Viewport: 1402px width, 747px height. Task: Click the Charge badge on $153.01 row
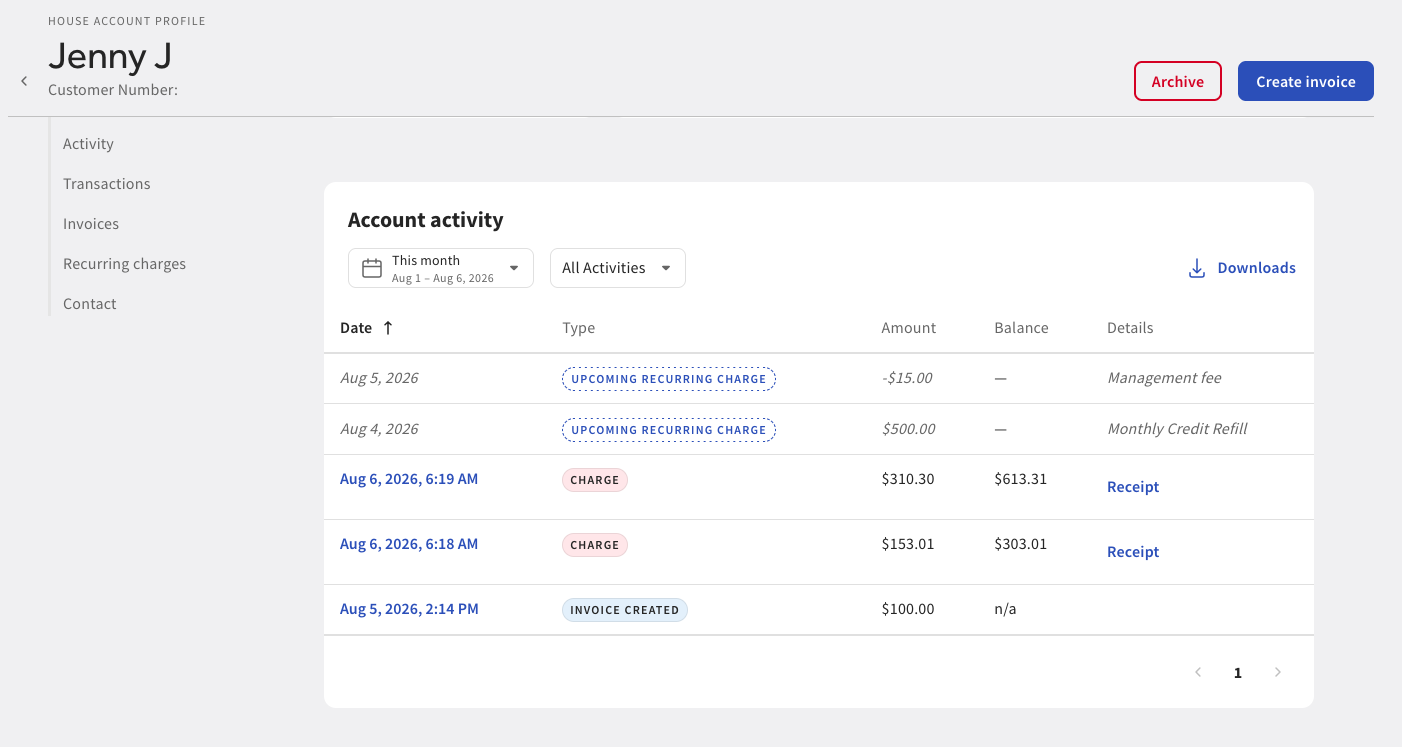(x=595, y=545)
